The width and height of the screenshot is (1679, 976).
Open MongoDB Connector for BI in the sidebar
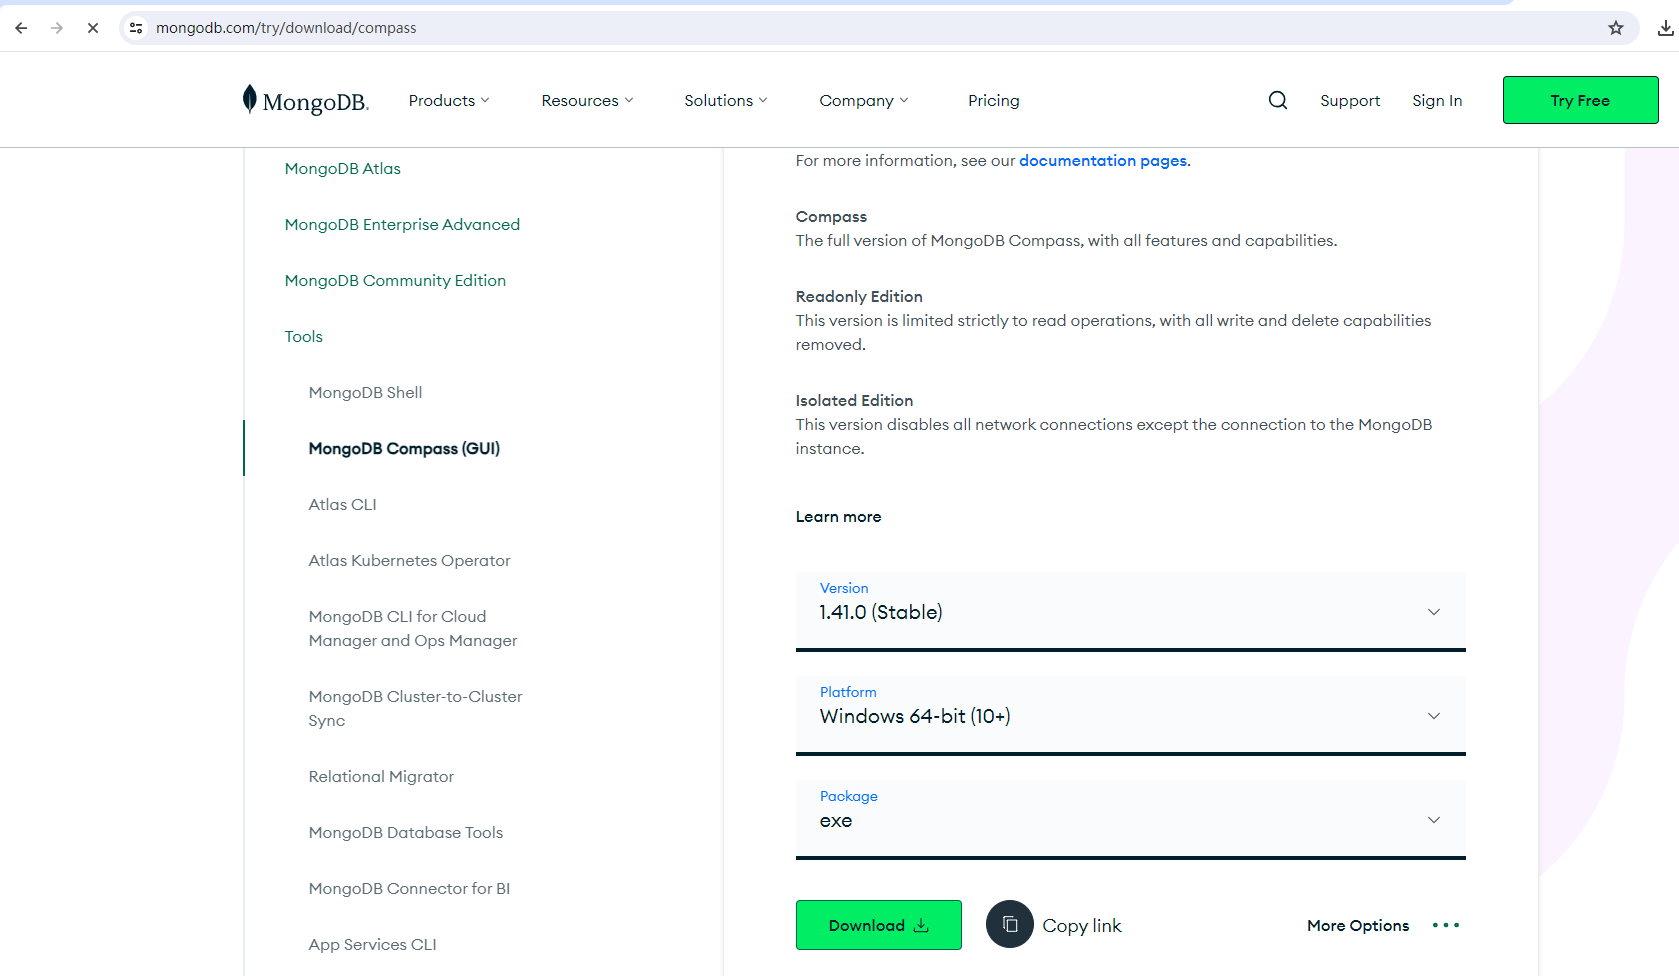(x=409, y=888)
